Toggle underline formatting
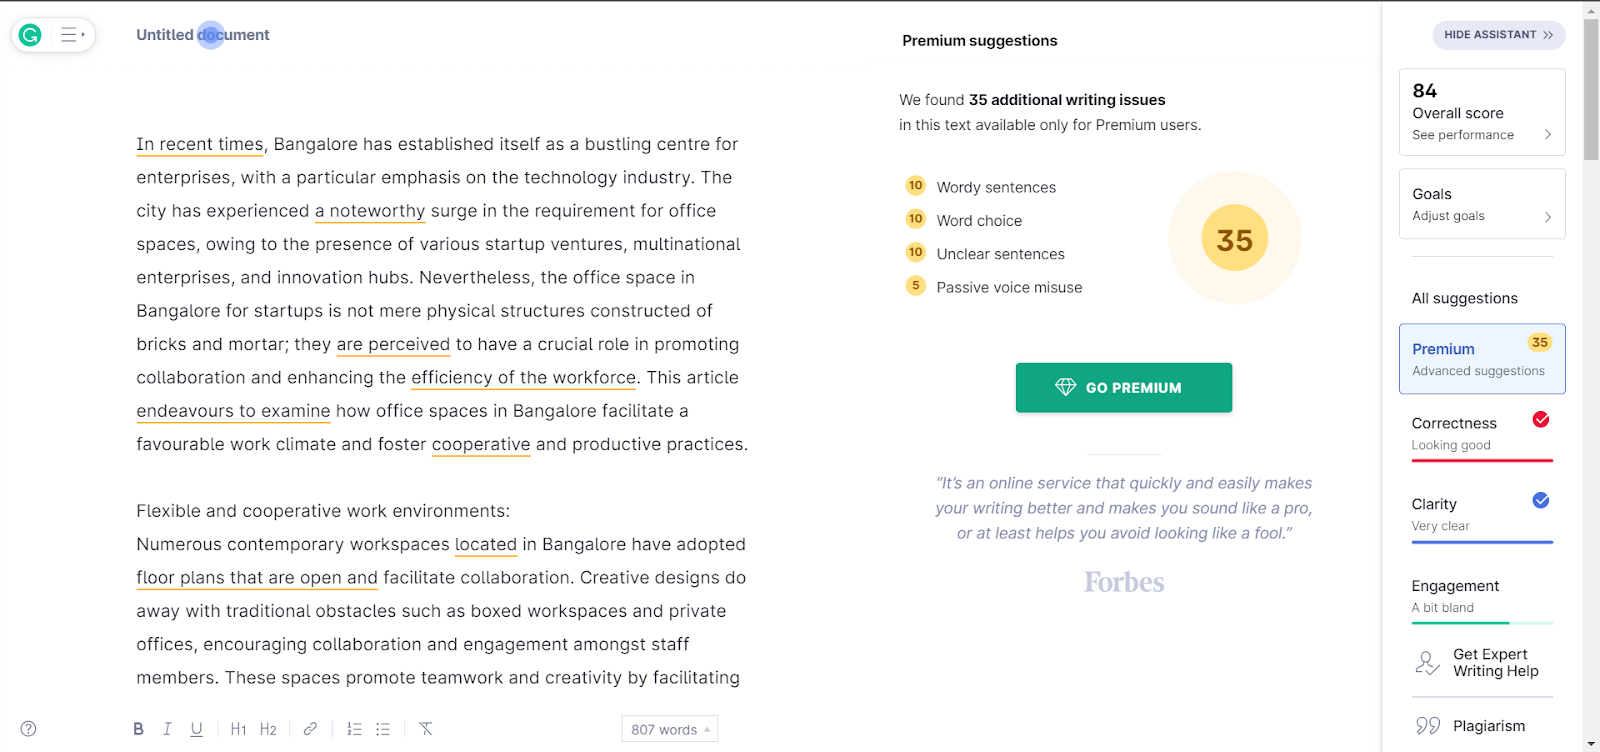The height and width of the screenshot is (752, 1600). tap(196, 729)
